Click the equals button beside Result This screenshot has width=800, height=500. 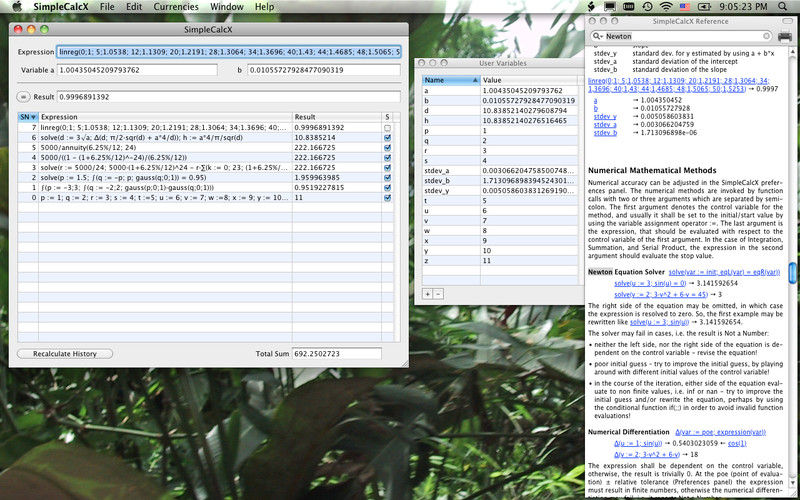pos(23,96)
